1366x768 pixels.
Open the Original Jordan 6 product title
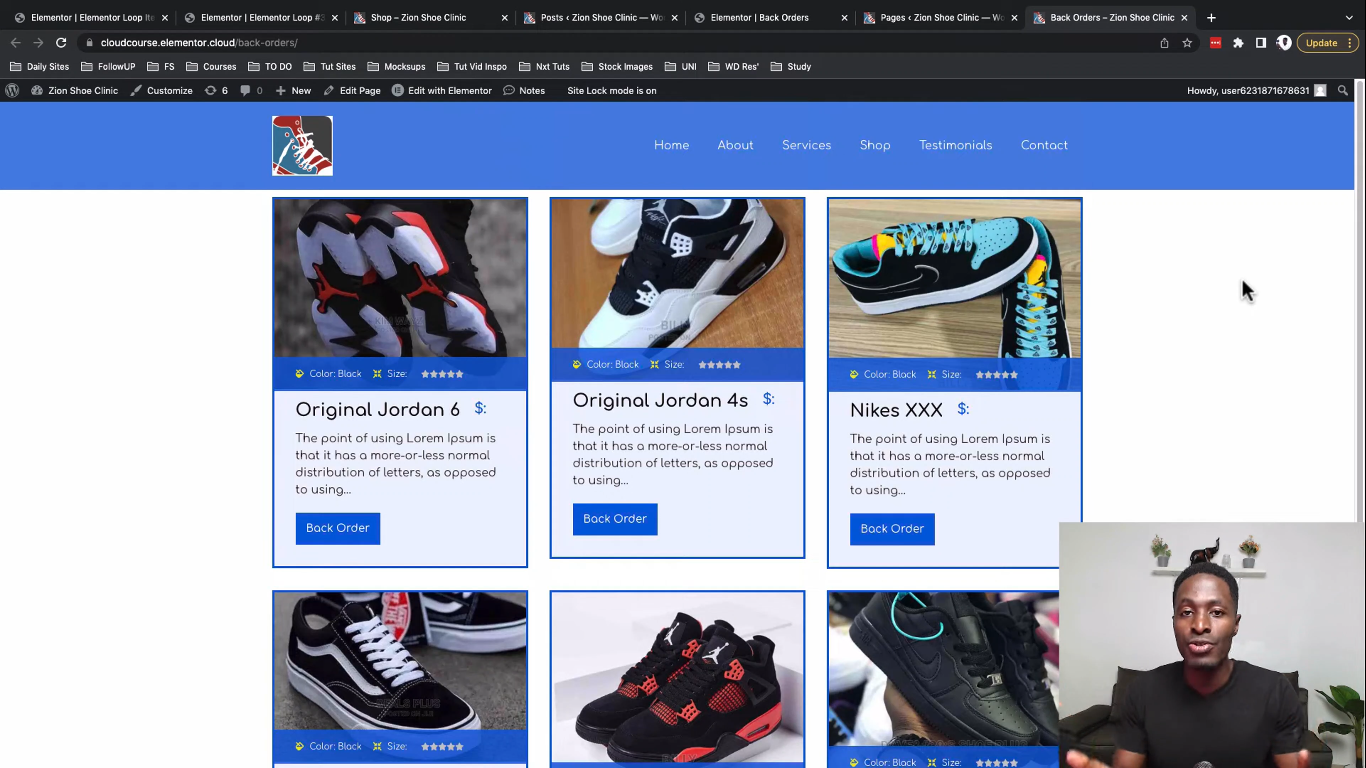pos(378,410)
